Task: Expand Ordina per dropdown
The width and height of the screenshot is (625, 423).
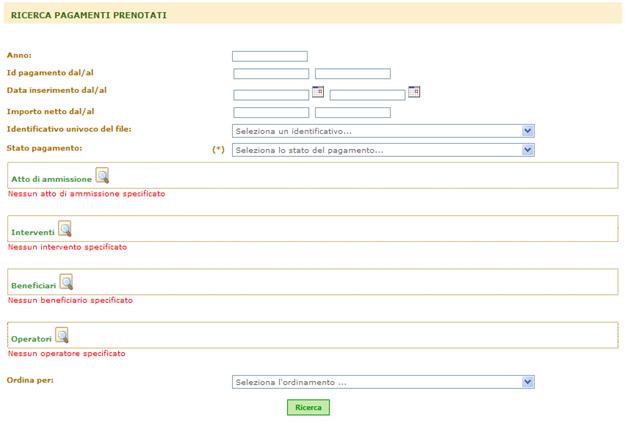Action: tap(528, 382)
